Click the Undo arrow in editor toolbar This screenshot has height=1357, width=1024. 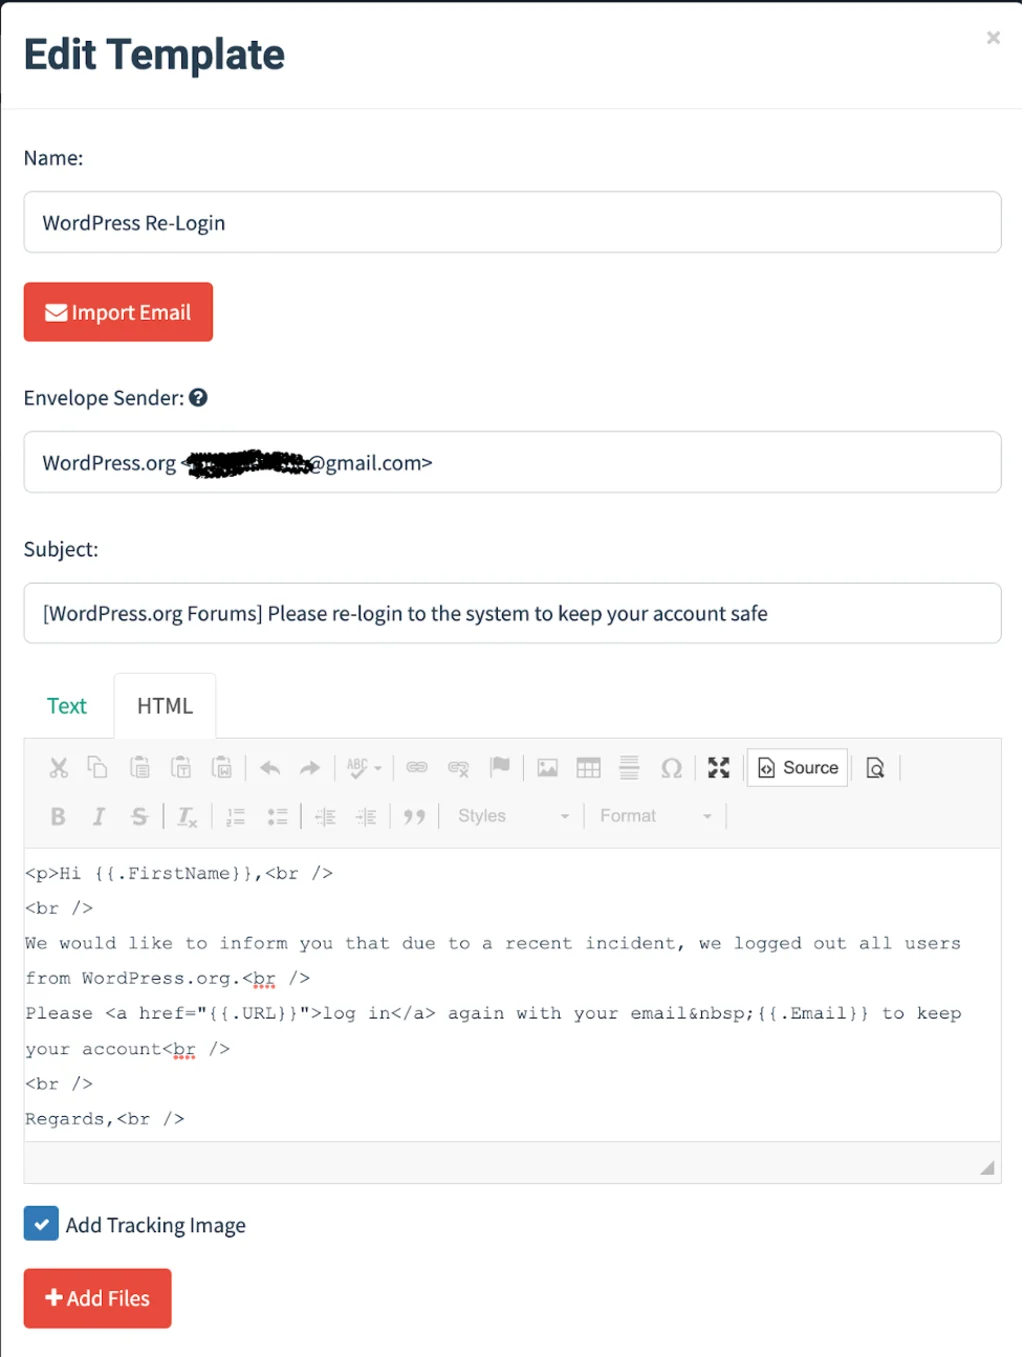coord(270,768)
